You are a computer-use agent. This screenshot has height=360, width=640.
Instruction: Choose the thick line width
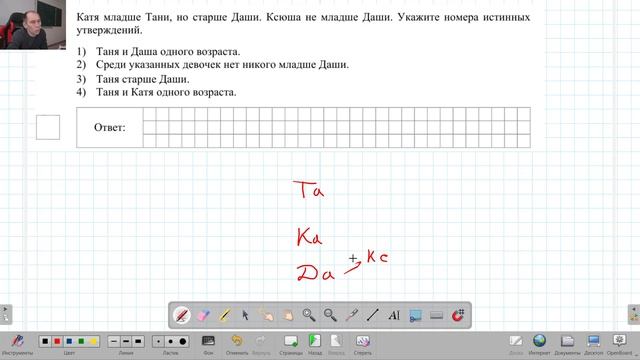[138, 341]
